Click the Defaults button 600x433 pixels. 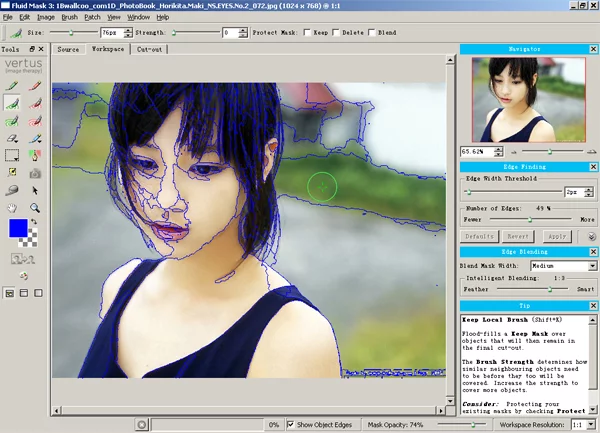pyautogui.click(x=479, y=236)
